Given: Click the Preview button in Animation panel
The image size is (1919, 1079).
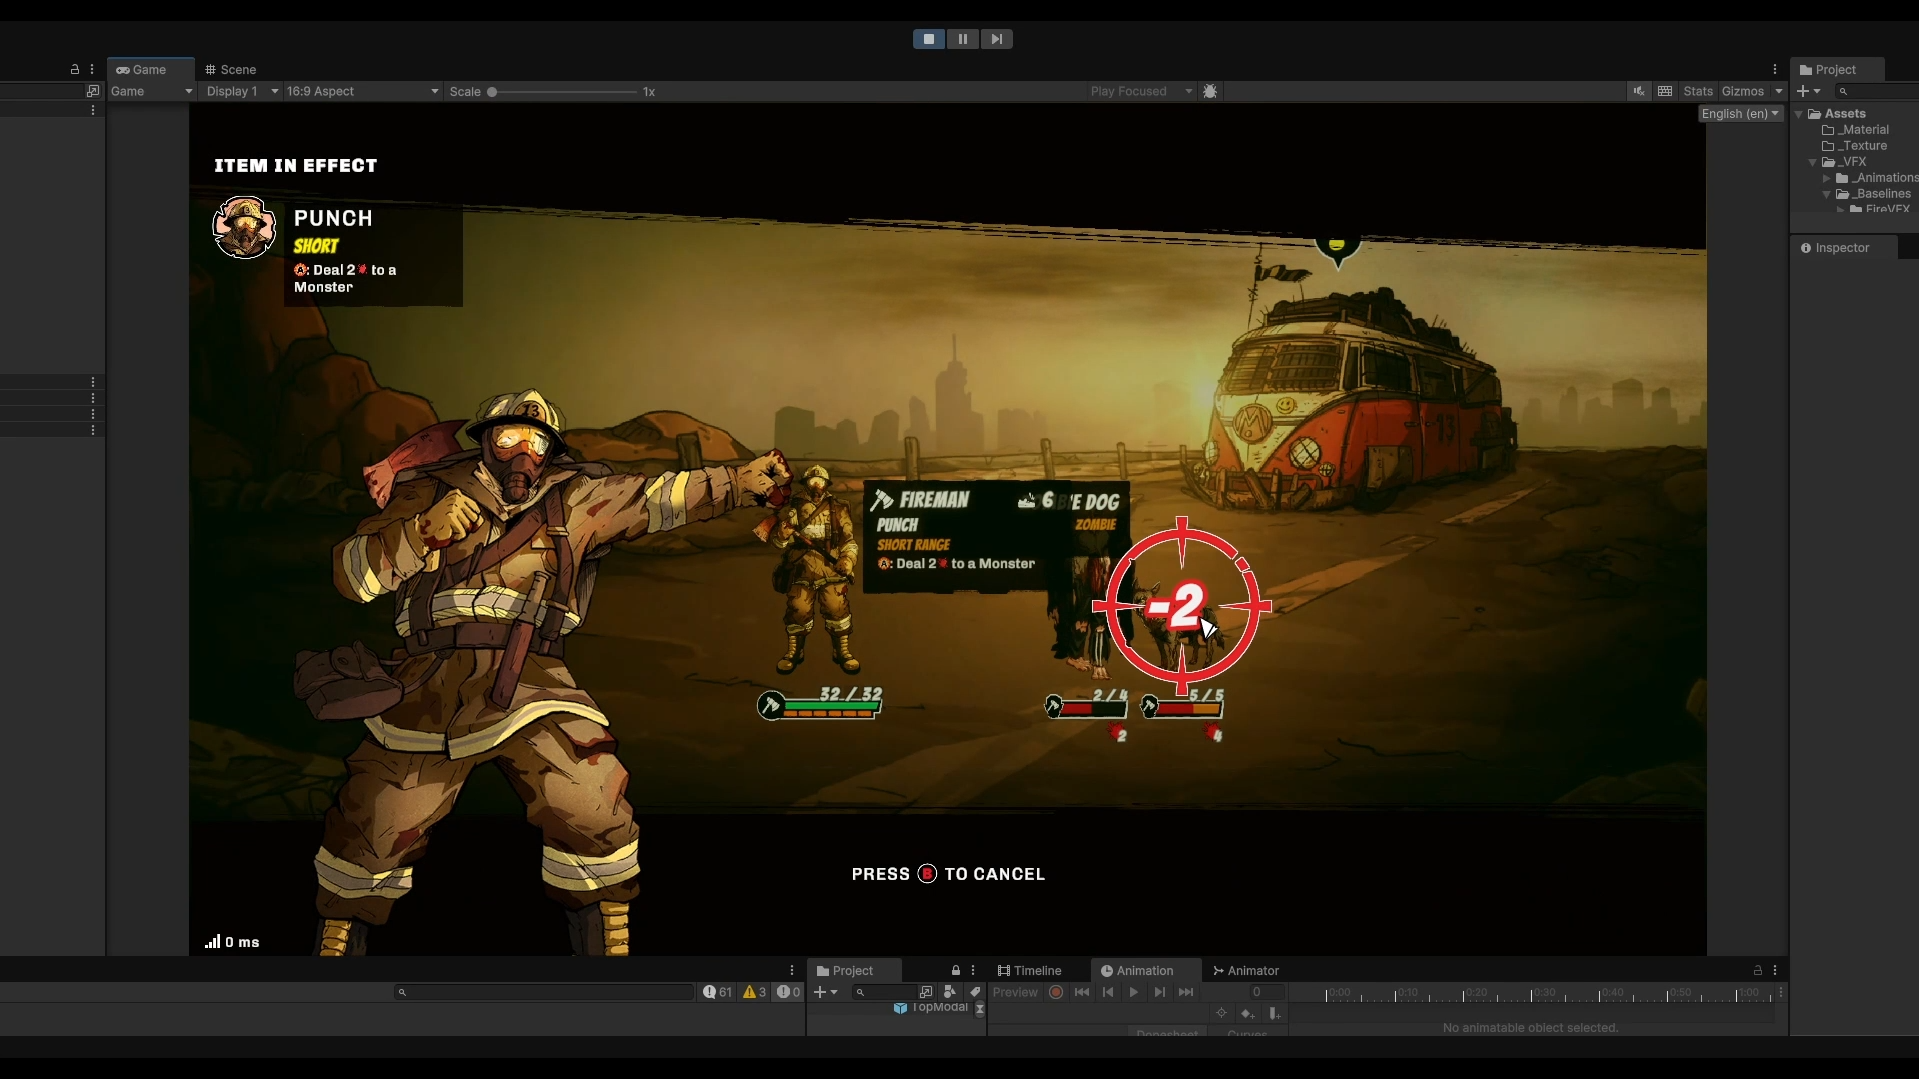Looking at the screenshot, I should (x=1015, y=993).
